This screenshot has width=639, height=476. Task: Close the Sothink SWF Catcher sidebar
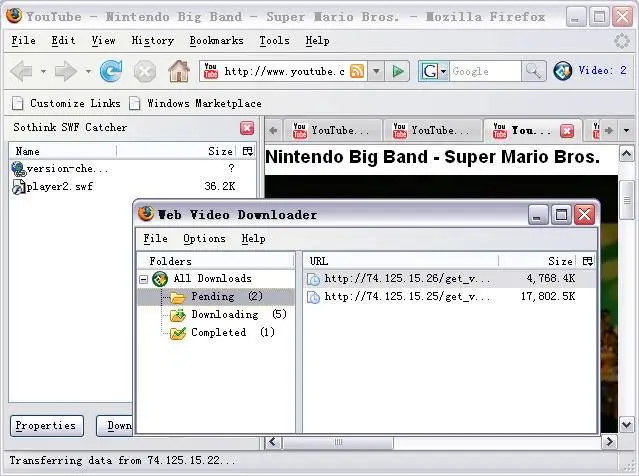pyautogui.click(x=247, y=128)
